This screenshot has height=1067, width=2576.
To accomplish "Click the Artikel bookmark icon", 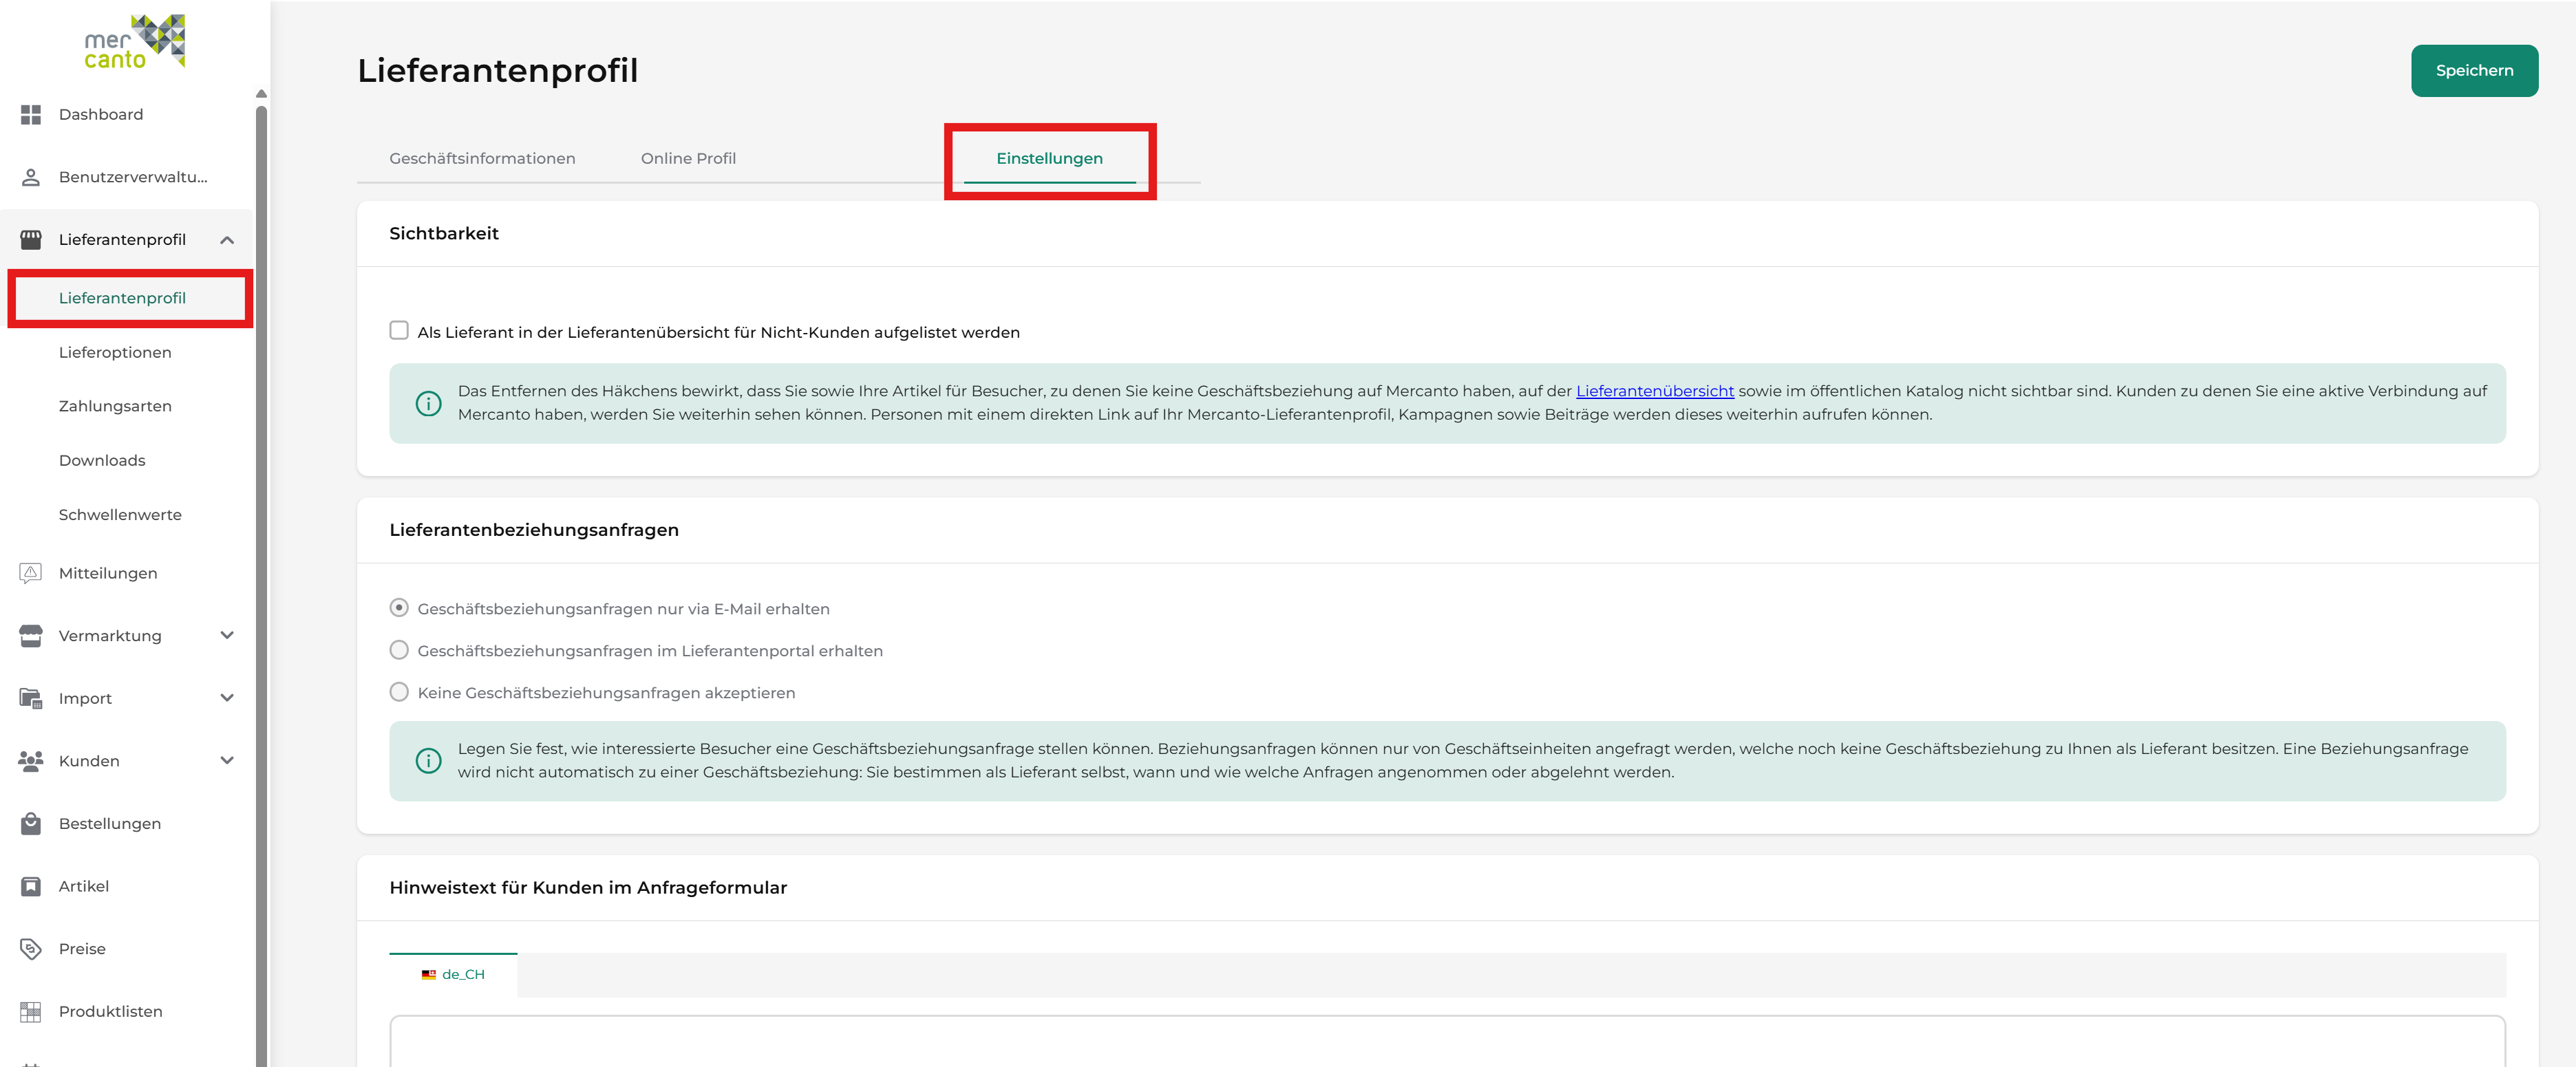I will [x=31, y=886].
